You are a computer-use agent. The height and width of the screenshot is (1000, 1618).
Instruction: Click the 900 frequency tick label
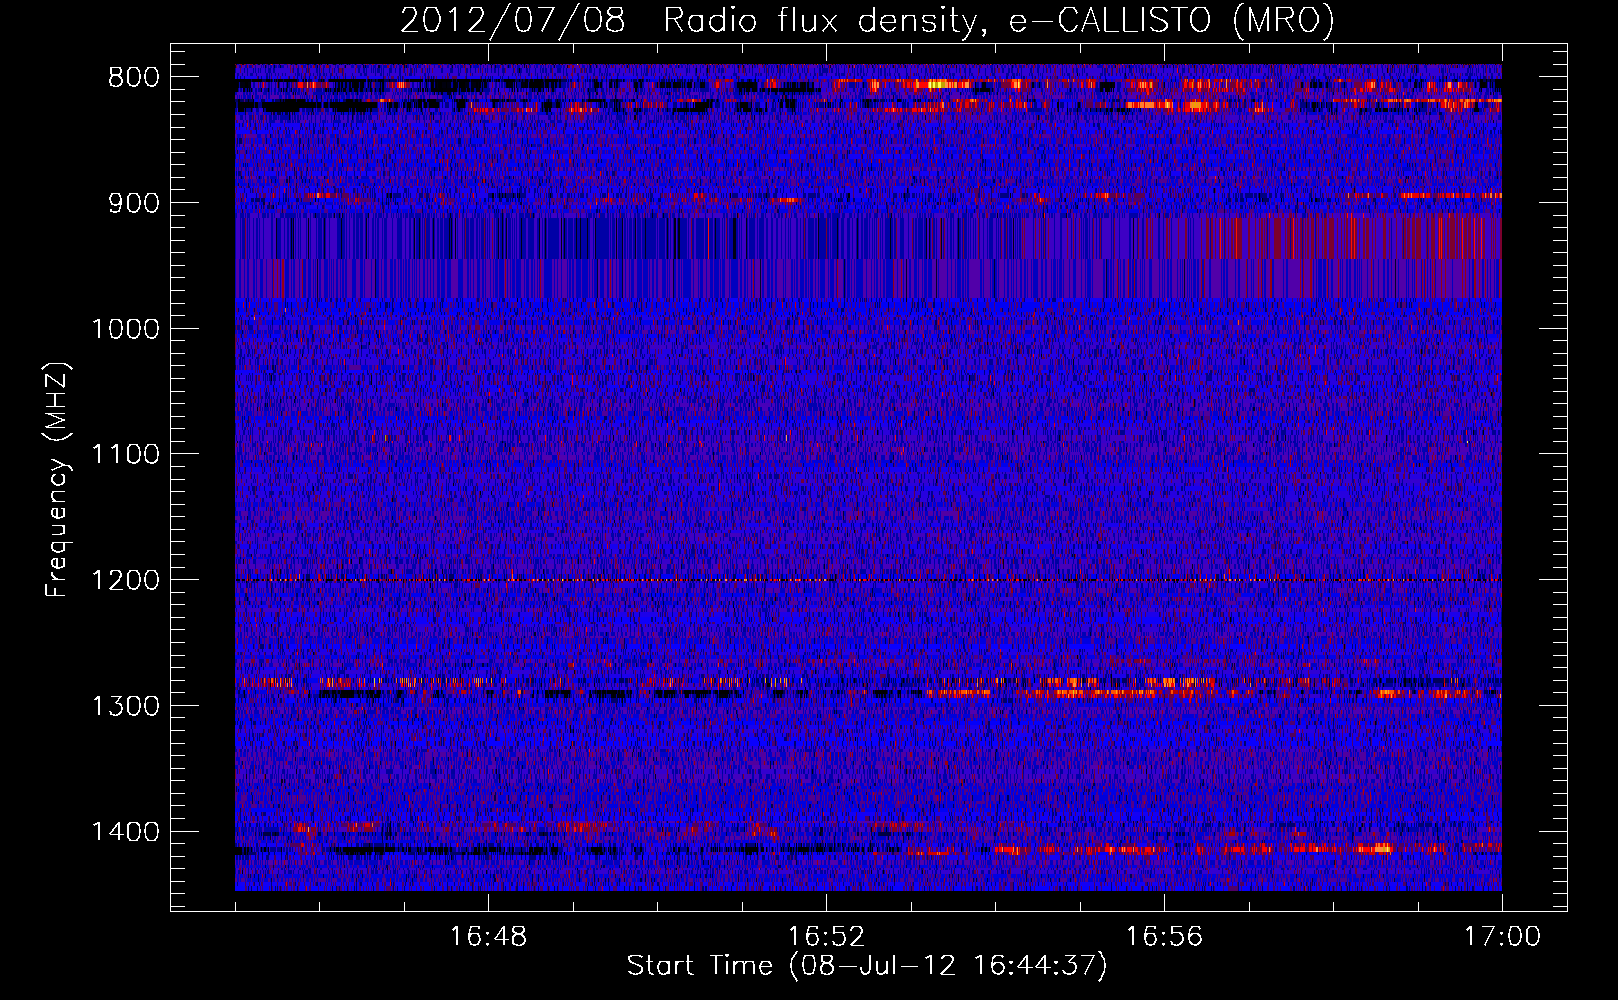click(x=134, y=203)
